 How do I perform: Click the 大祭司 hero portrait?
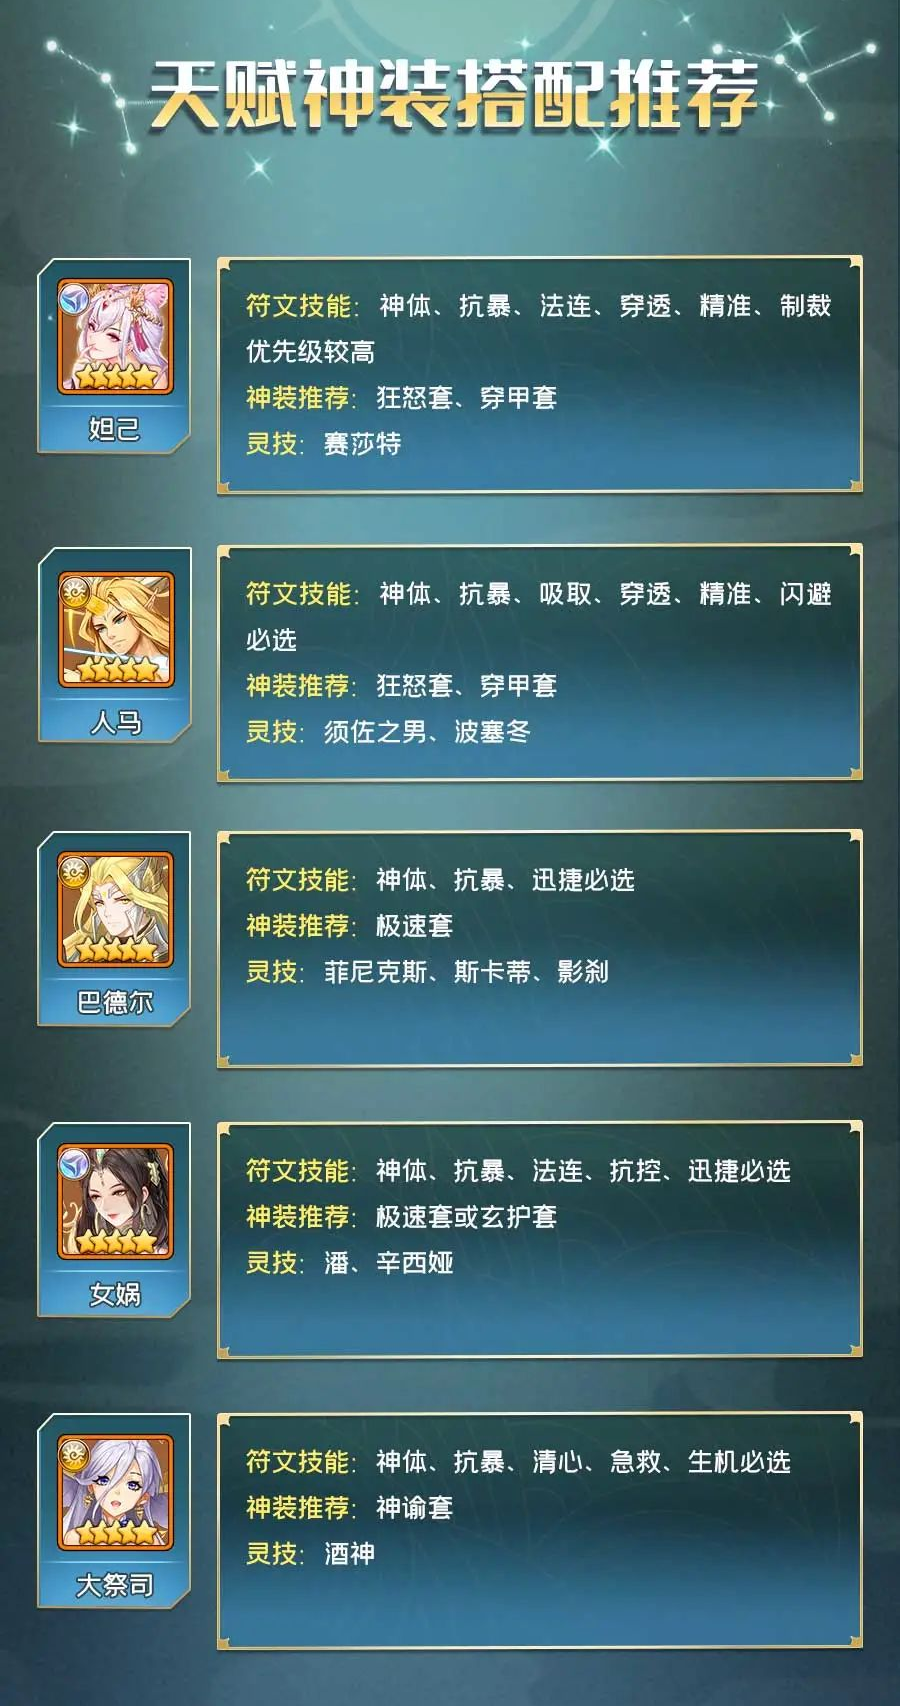(x=115, y=1491)
